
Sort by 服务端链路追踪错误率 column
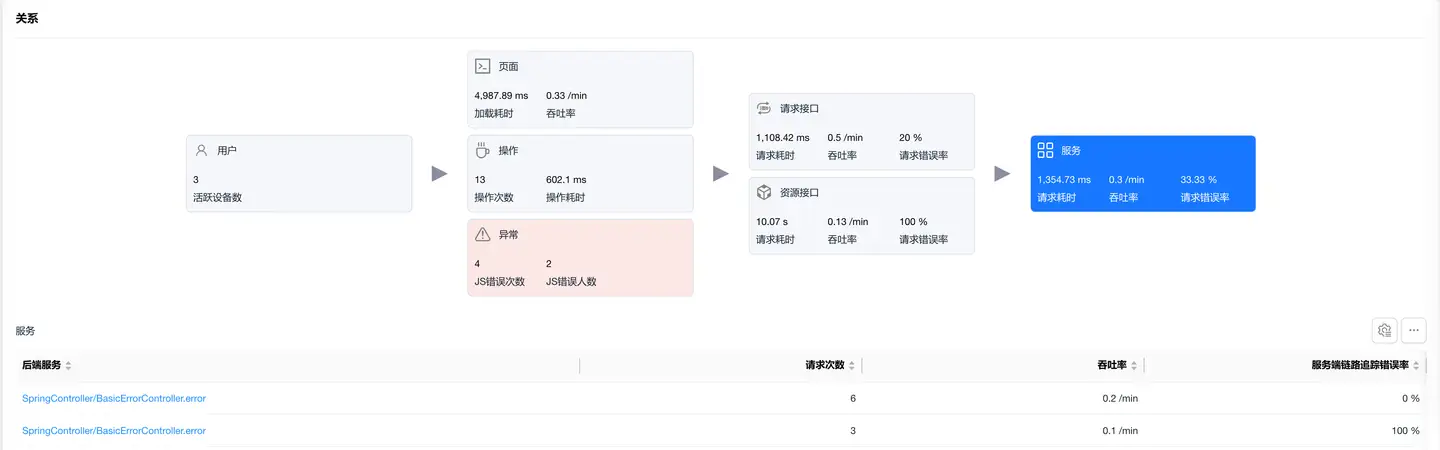coord(1416,366)
